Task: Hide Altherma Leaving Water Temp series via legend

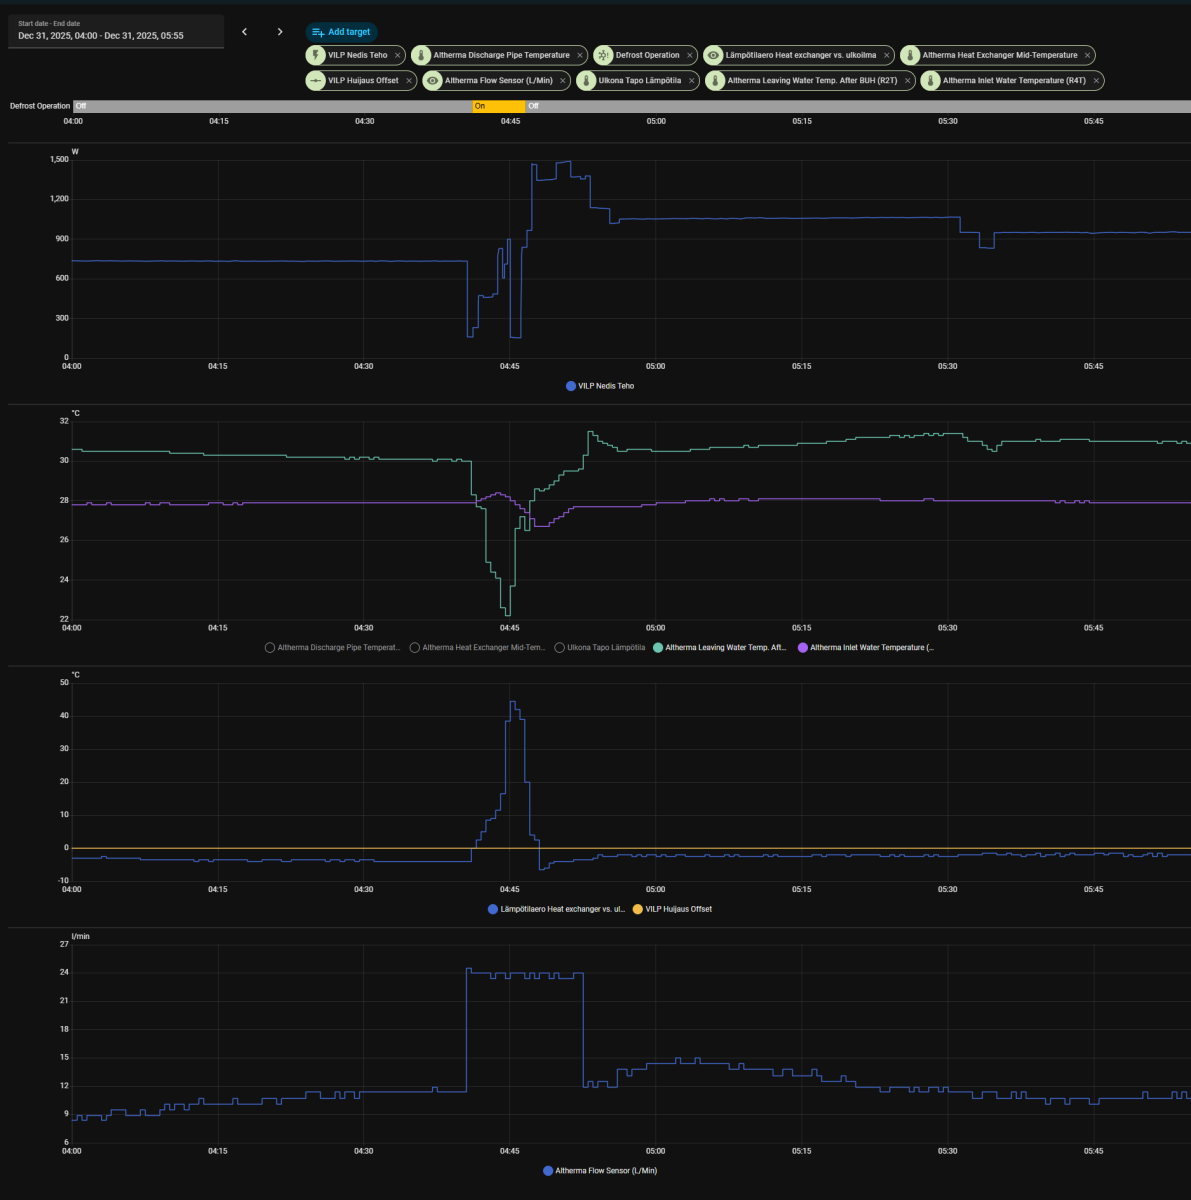Action: tap(720, 648)
